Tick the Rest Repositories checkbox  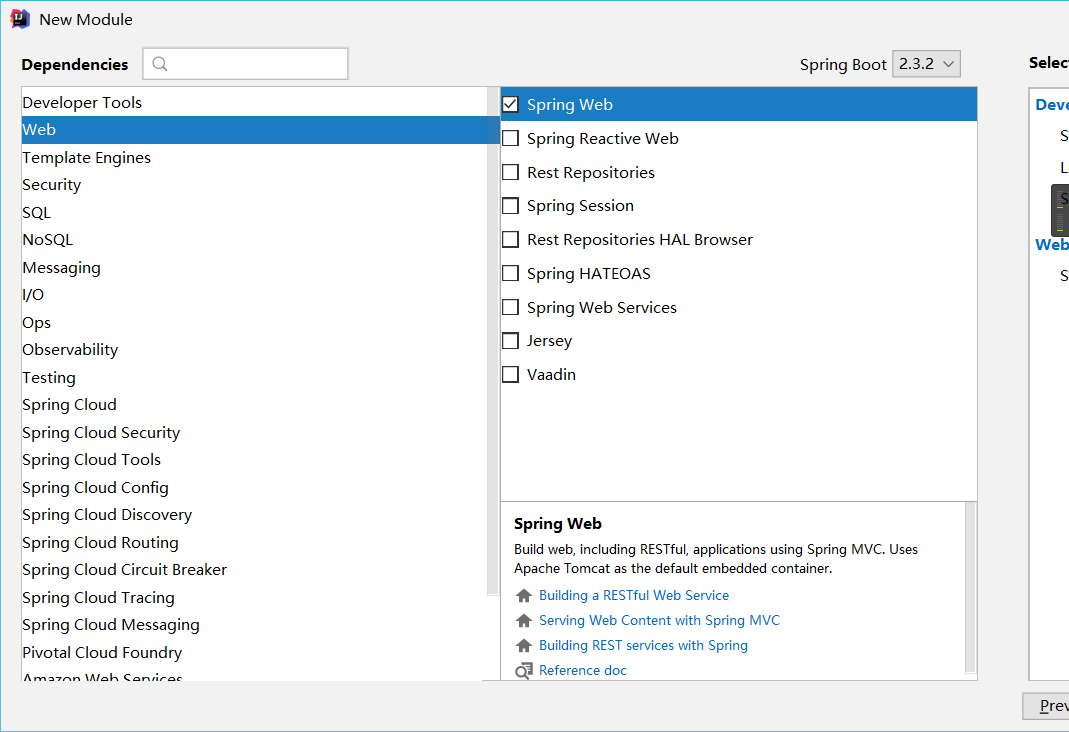[511, 172]
